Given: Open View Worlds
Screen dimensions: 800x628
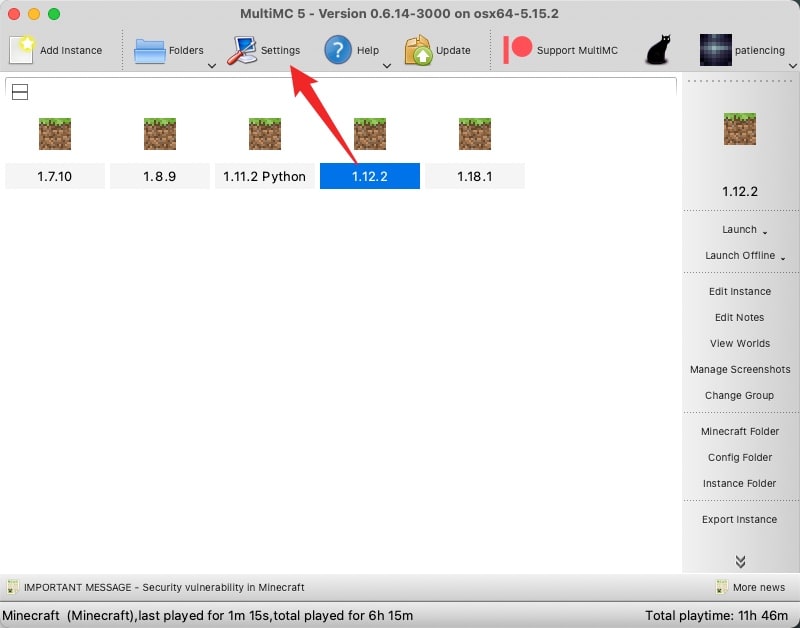Looking at the screenshot, I should click(x=740, y=343).
